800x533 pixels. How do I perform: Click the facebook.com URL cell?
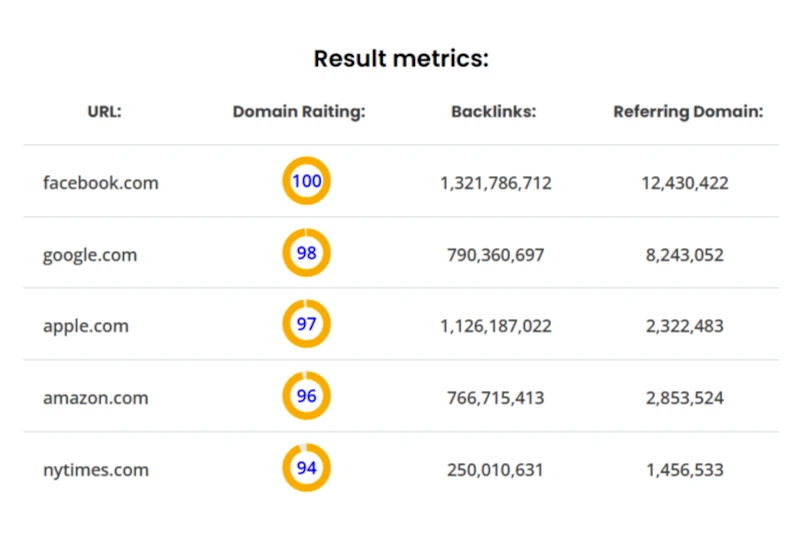click(x=101, y=183)
